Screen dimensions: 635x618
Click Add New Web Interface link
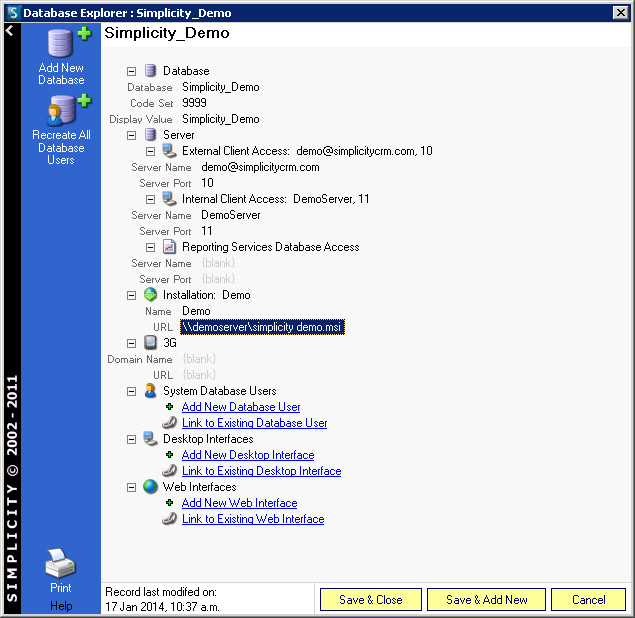tap(239, 503)
